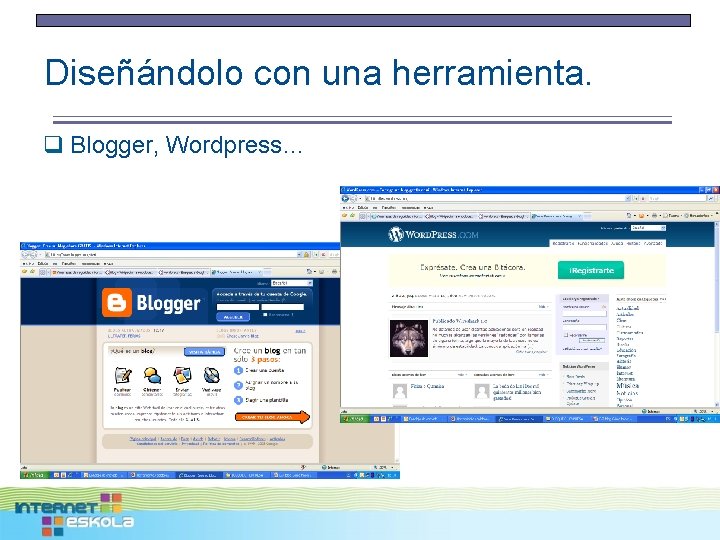Click the left grey avatar thumbnail on WordPress page

(400, 391)
